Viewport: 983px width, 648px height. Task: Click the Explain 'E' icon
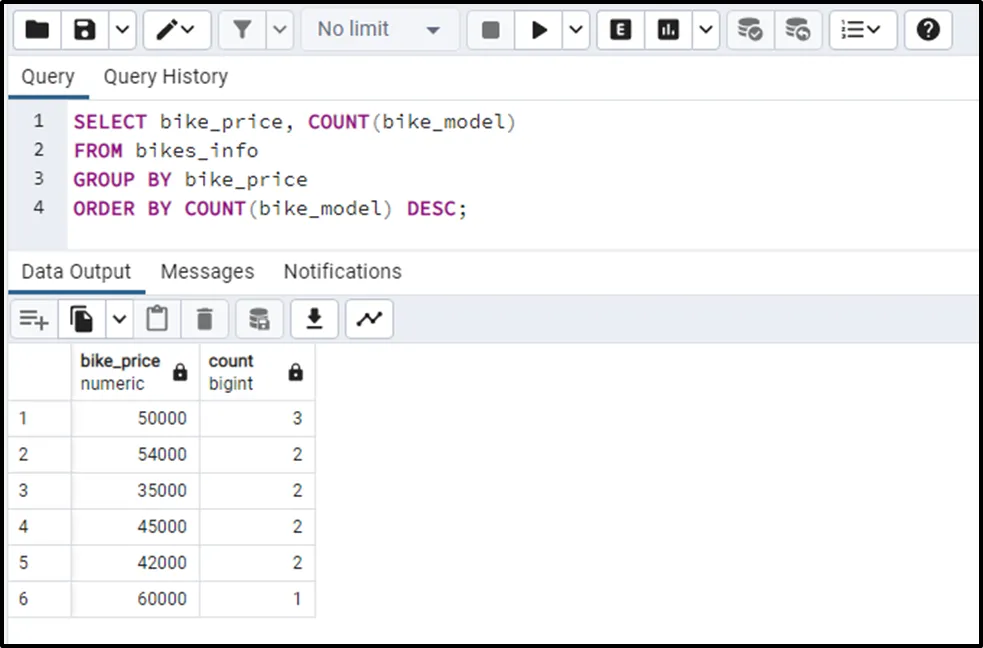coord(620,30)
